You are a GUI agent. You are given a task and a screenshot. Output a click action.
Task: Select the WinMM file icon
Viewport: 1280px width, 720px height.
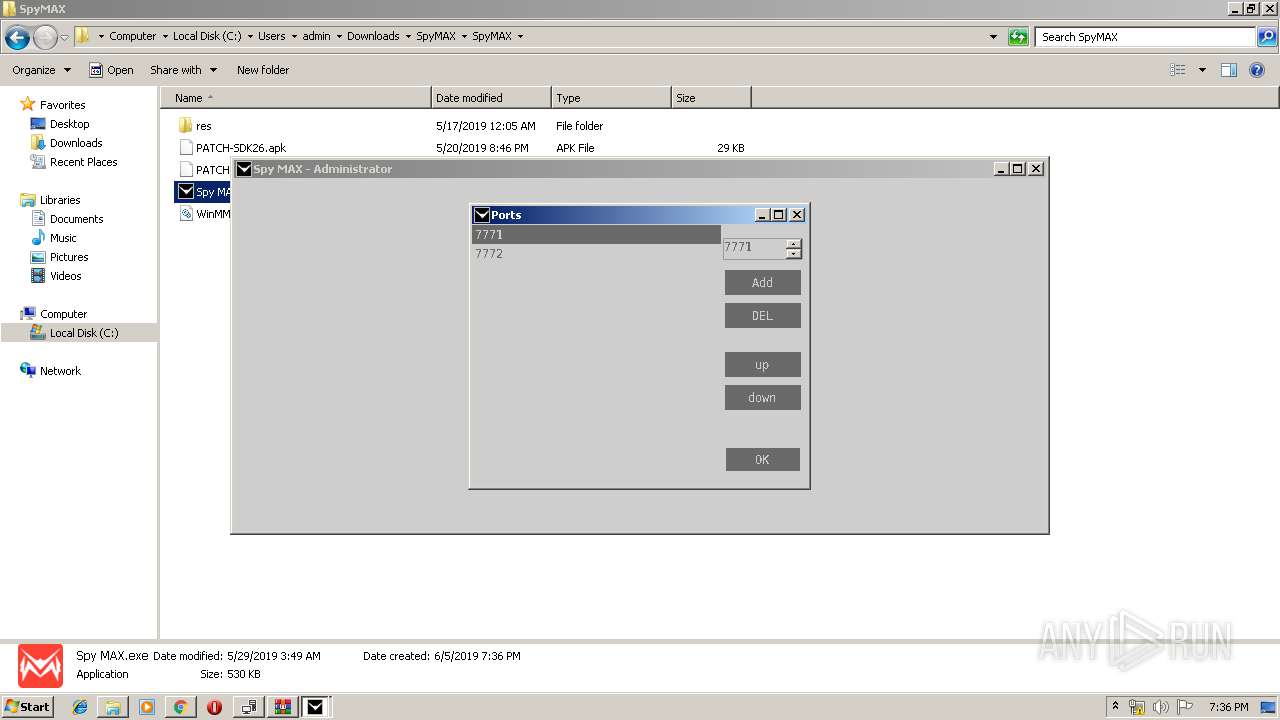186,214
